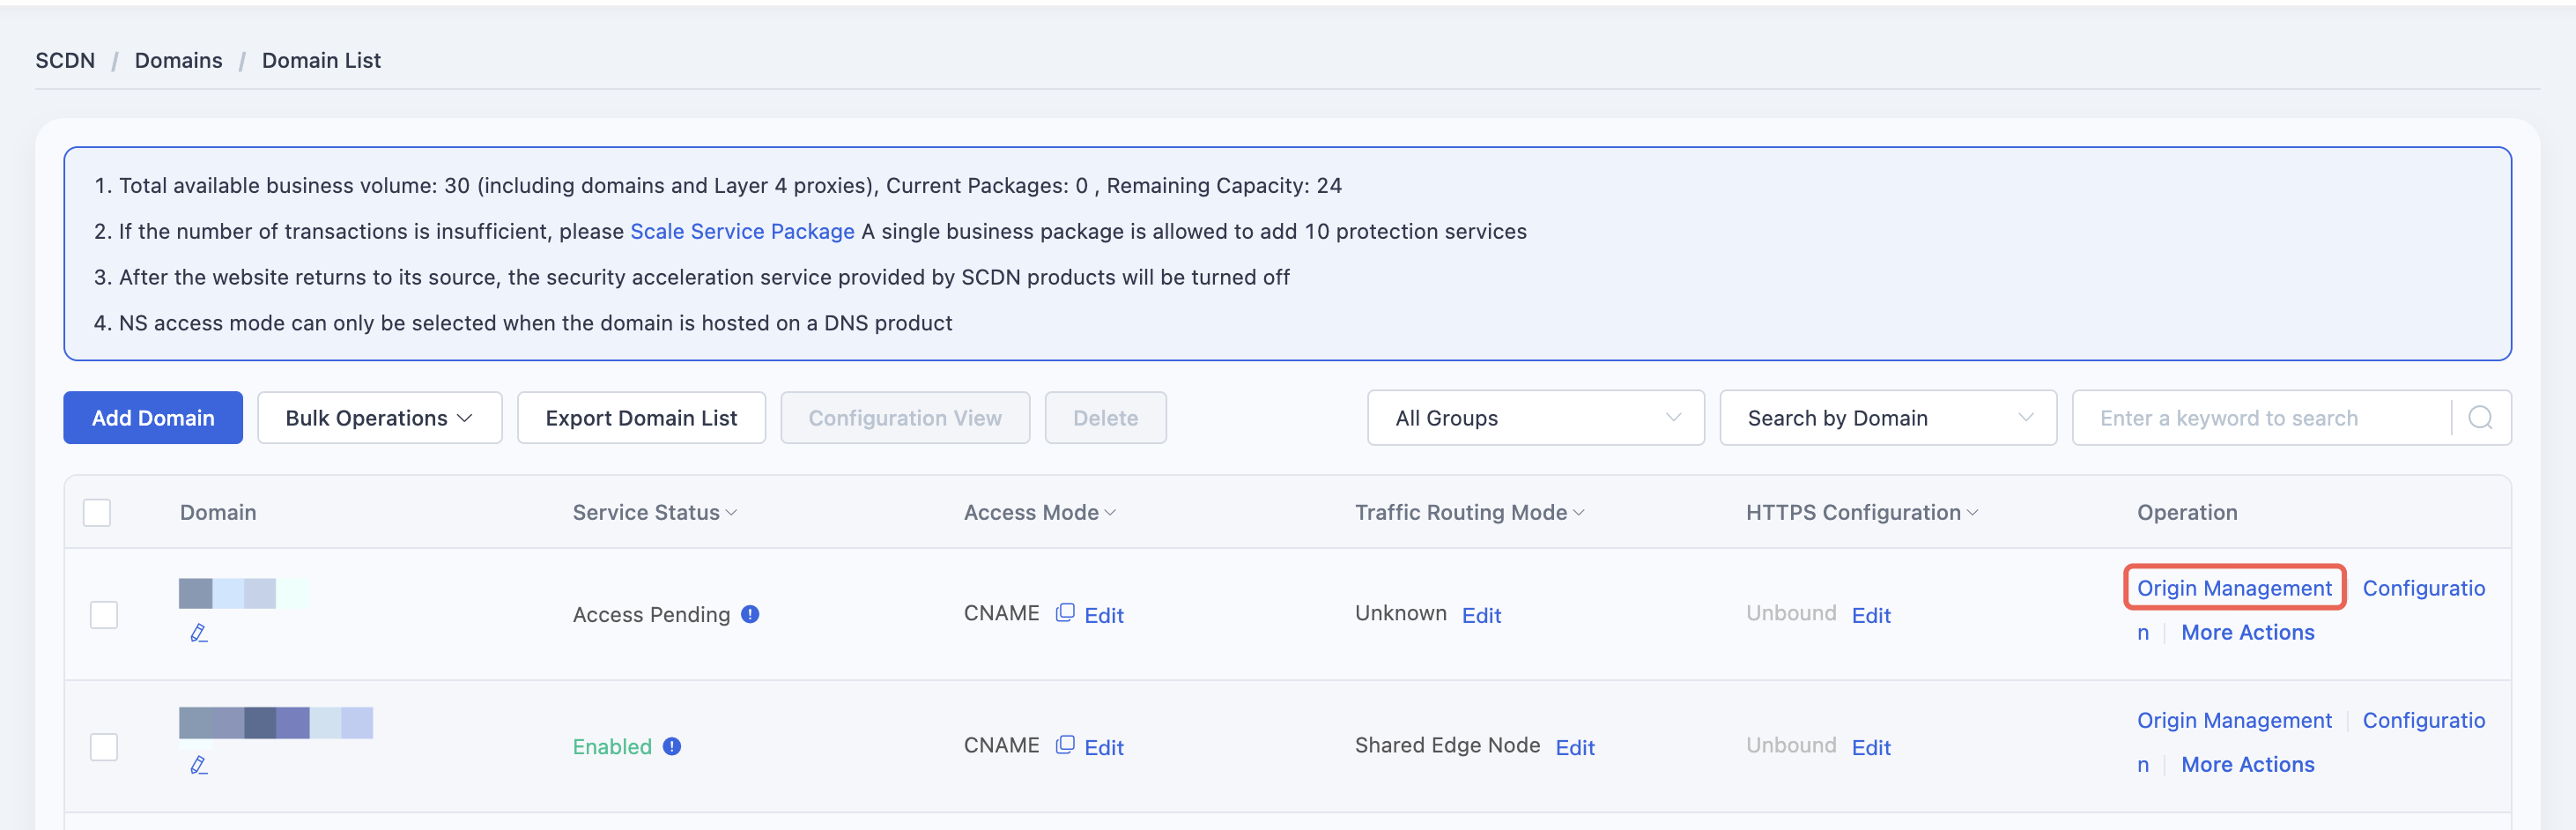Viewport: 2576px width, 830px height.
Task: Go to Domains in the breadcrumb
Action: tap(179, 60)
